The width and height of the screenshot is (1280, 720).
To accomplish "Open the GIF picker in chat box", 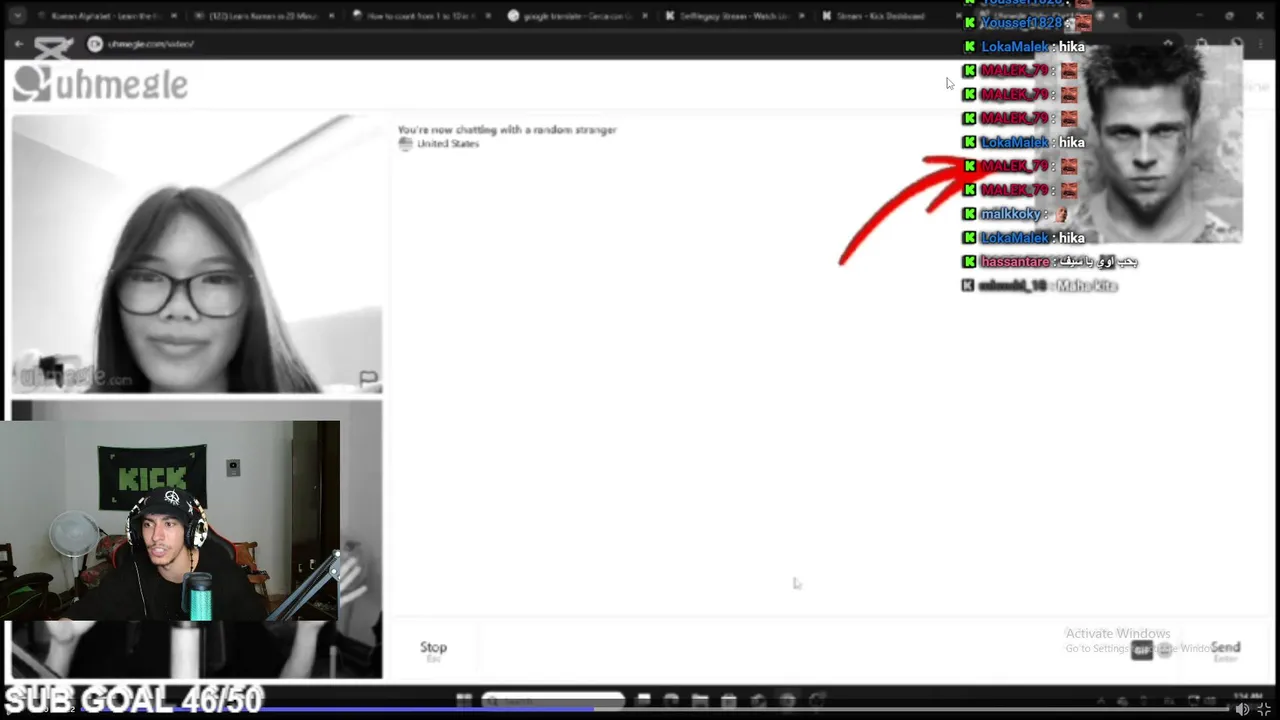I will [1142, 650].
